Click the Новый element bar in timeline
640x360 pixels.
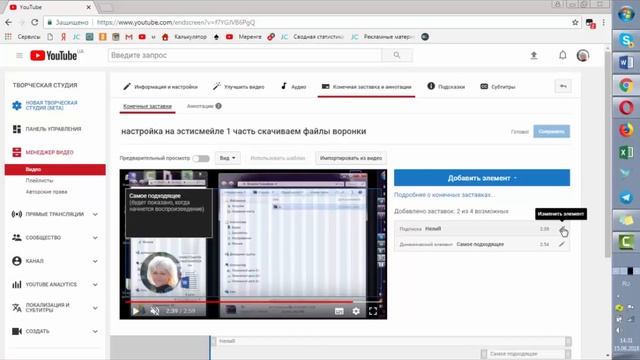click(x=391, y=341)
